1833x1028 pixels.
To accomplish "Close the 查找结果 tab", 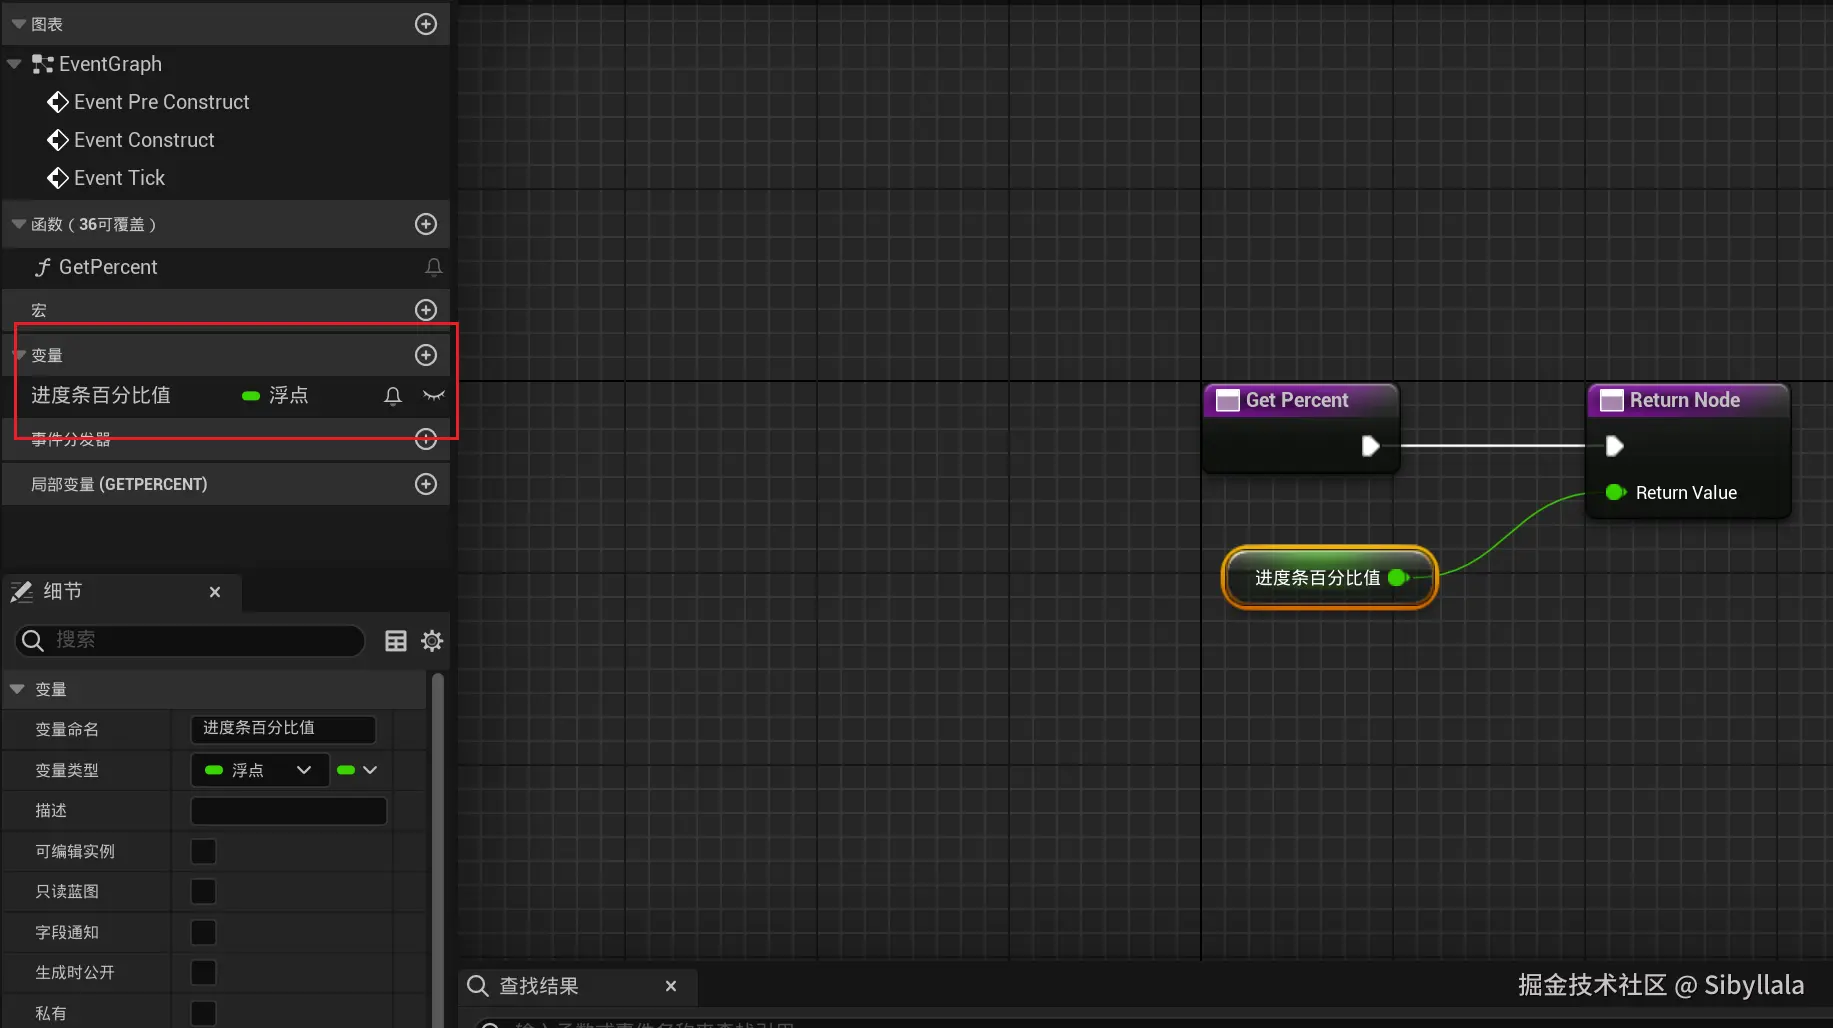I will [x=671, y=986].
